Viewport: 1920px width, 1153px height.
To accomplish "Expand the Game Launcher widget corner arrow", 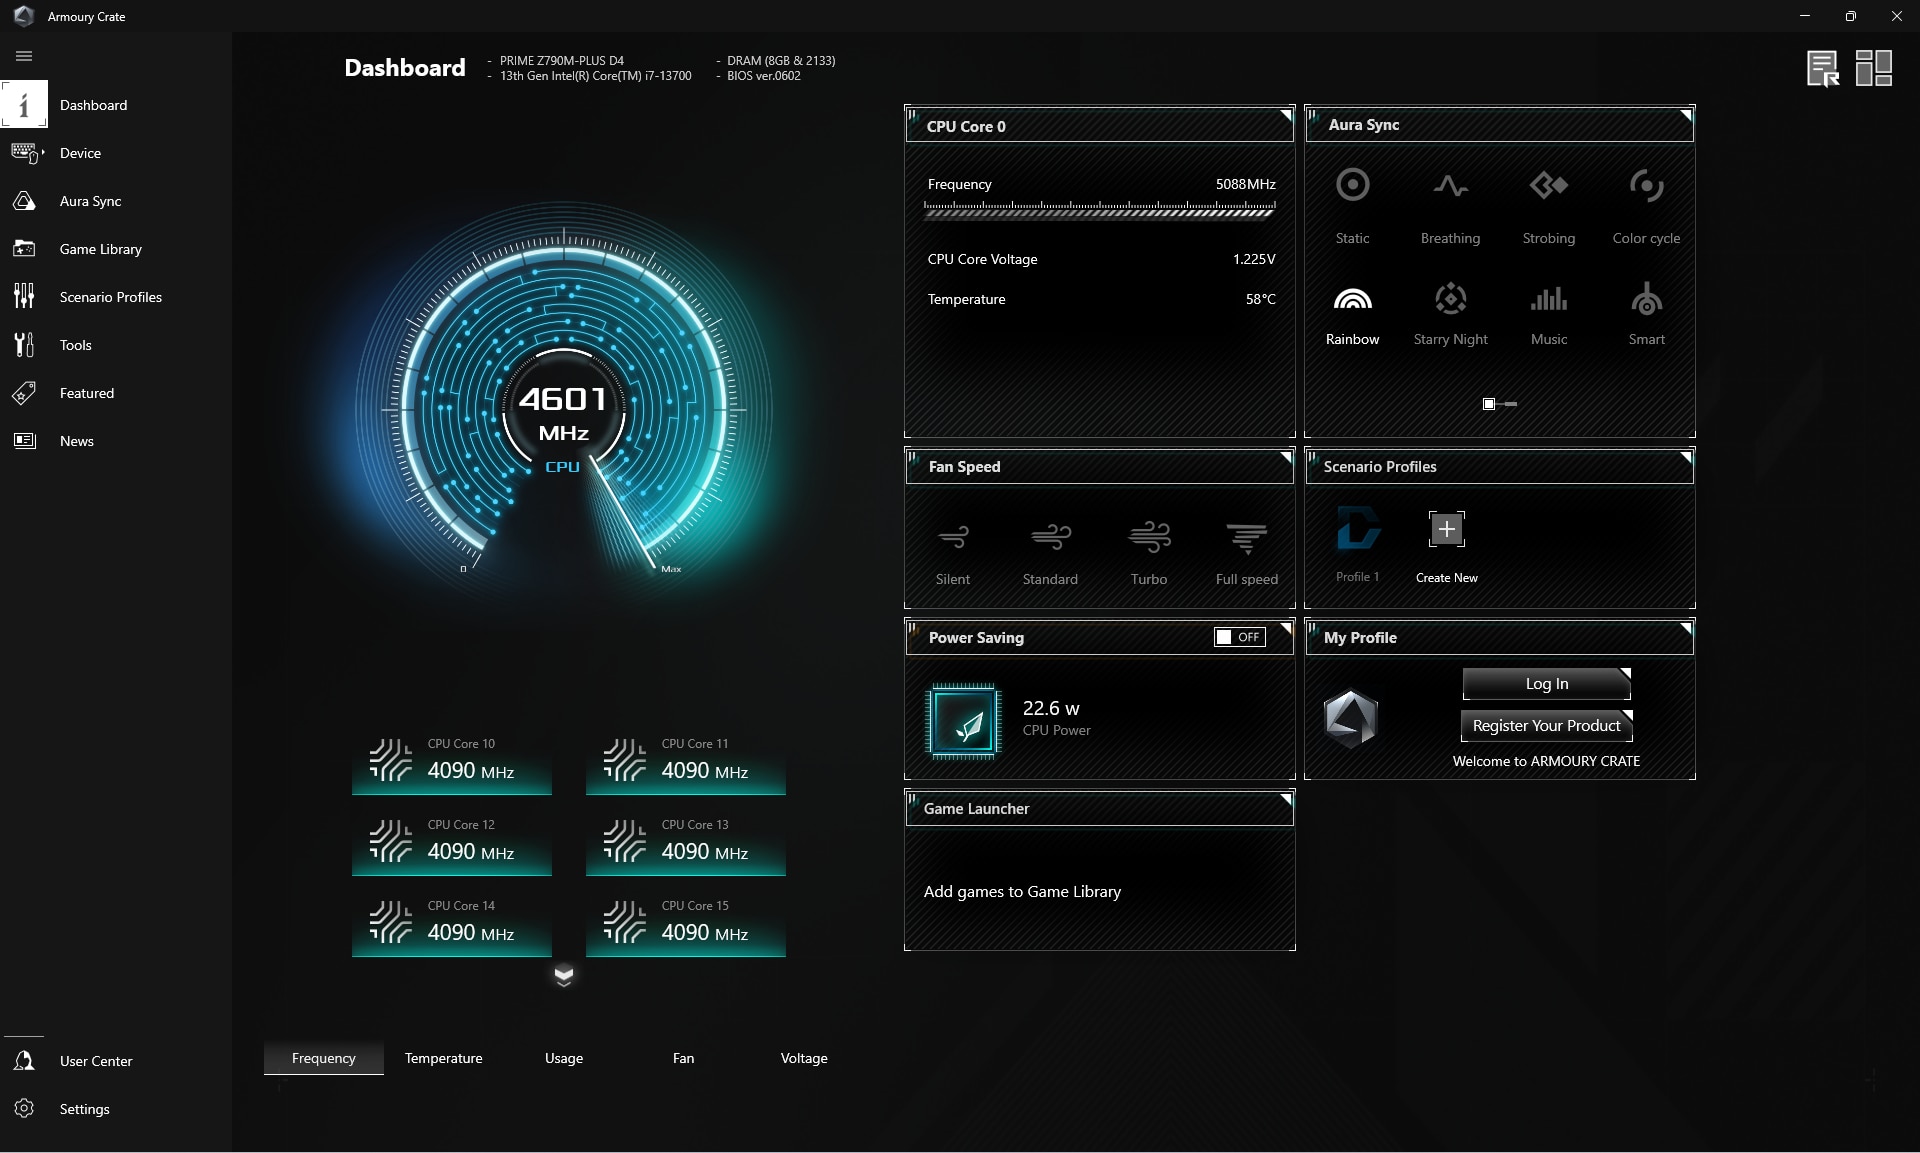I will point(1286,800).
